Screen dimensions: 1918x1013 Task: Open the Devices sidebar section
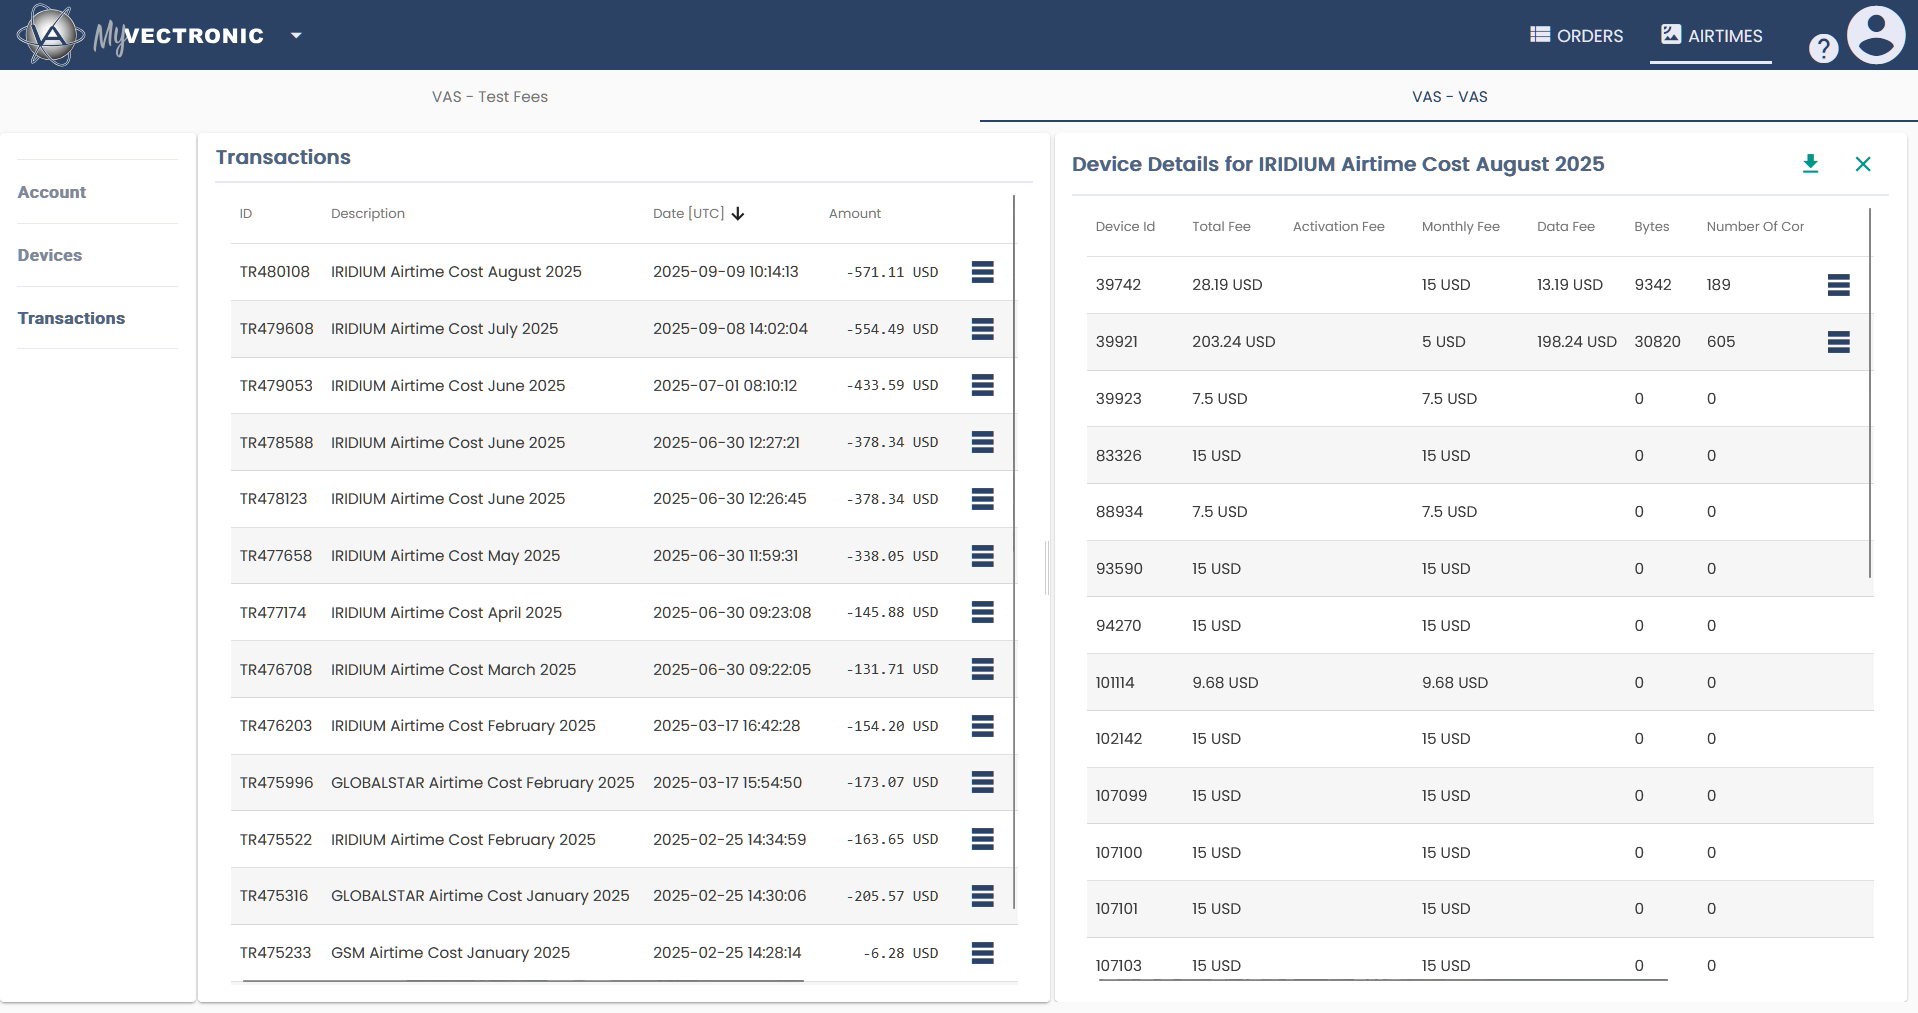50,255
